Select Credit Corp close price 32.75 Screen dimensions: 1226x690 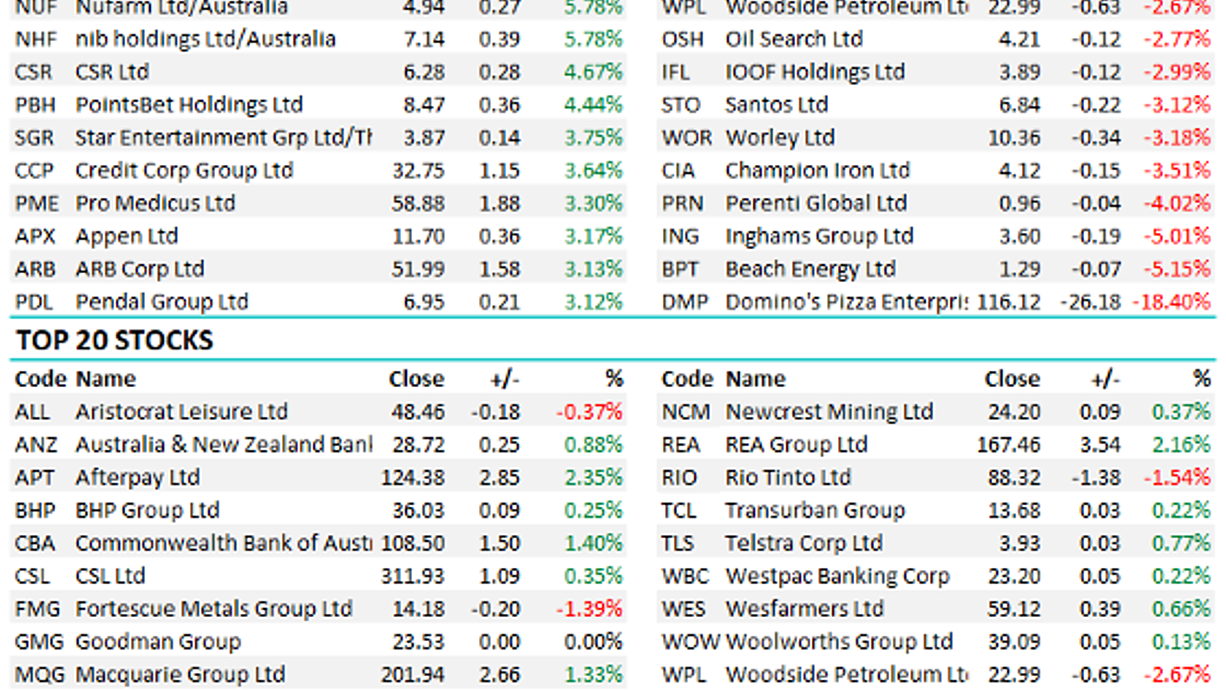tap(418, 172)
